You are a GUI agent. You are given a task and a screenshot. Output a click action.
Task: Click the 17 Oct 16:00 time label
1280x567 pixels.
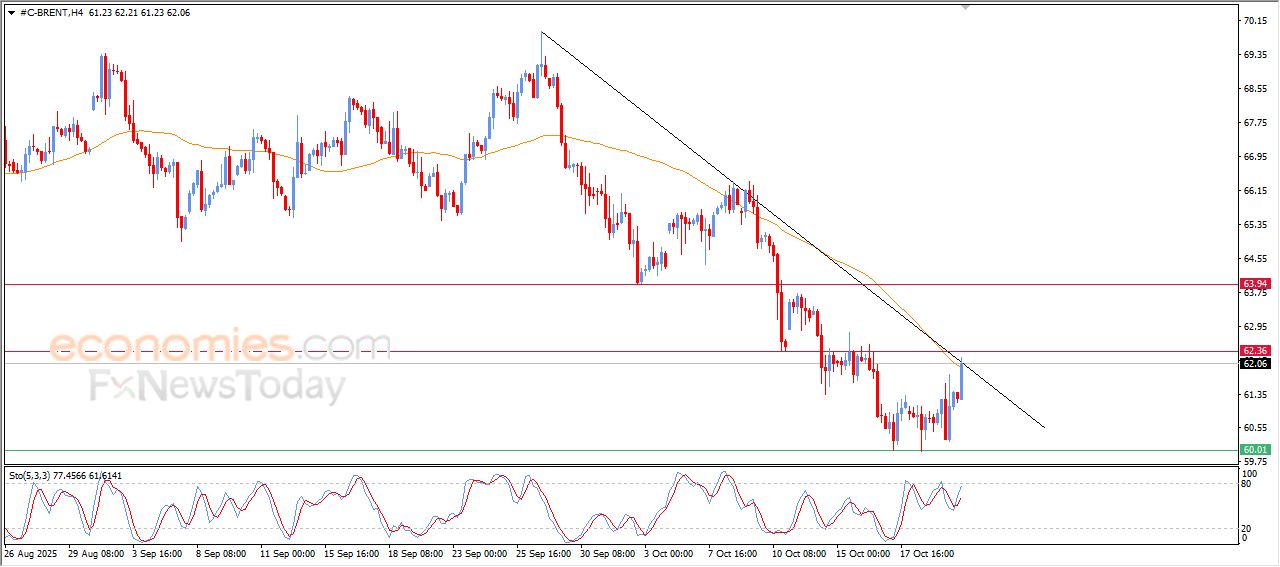929,552
